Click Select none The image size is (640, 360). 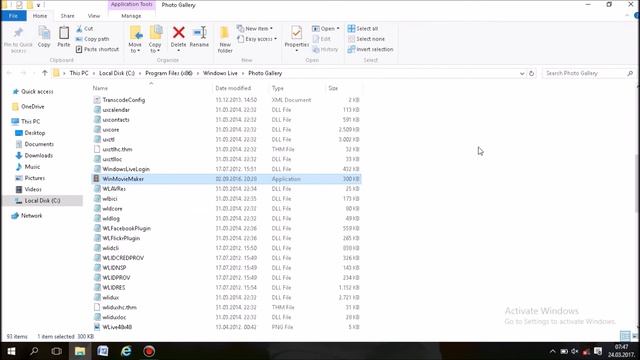click(x=366, y=39)
